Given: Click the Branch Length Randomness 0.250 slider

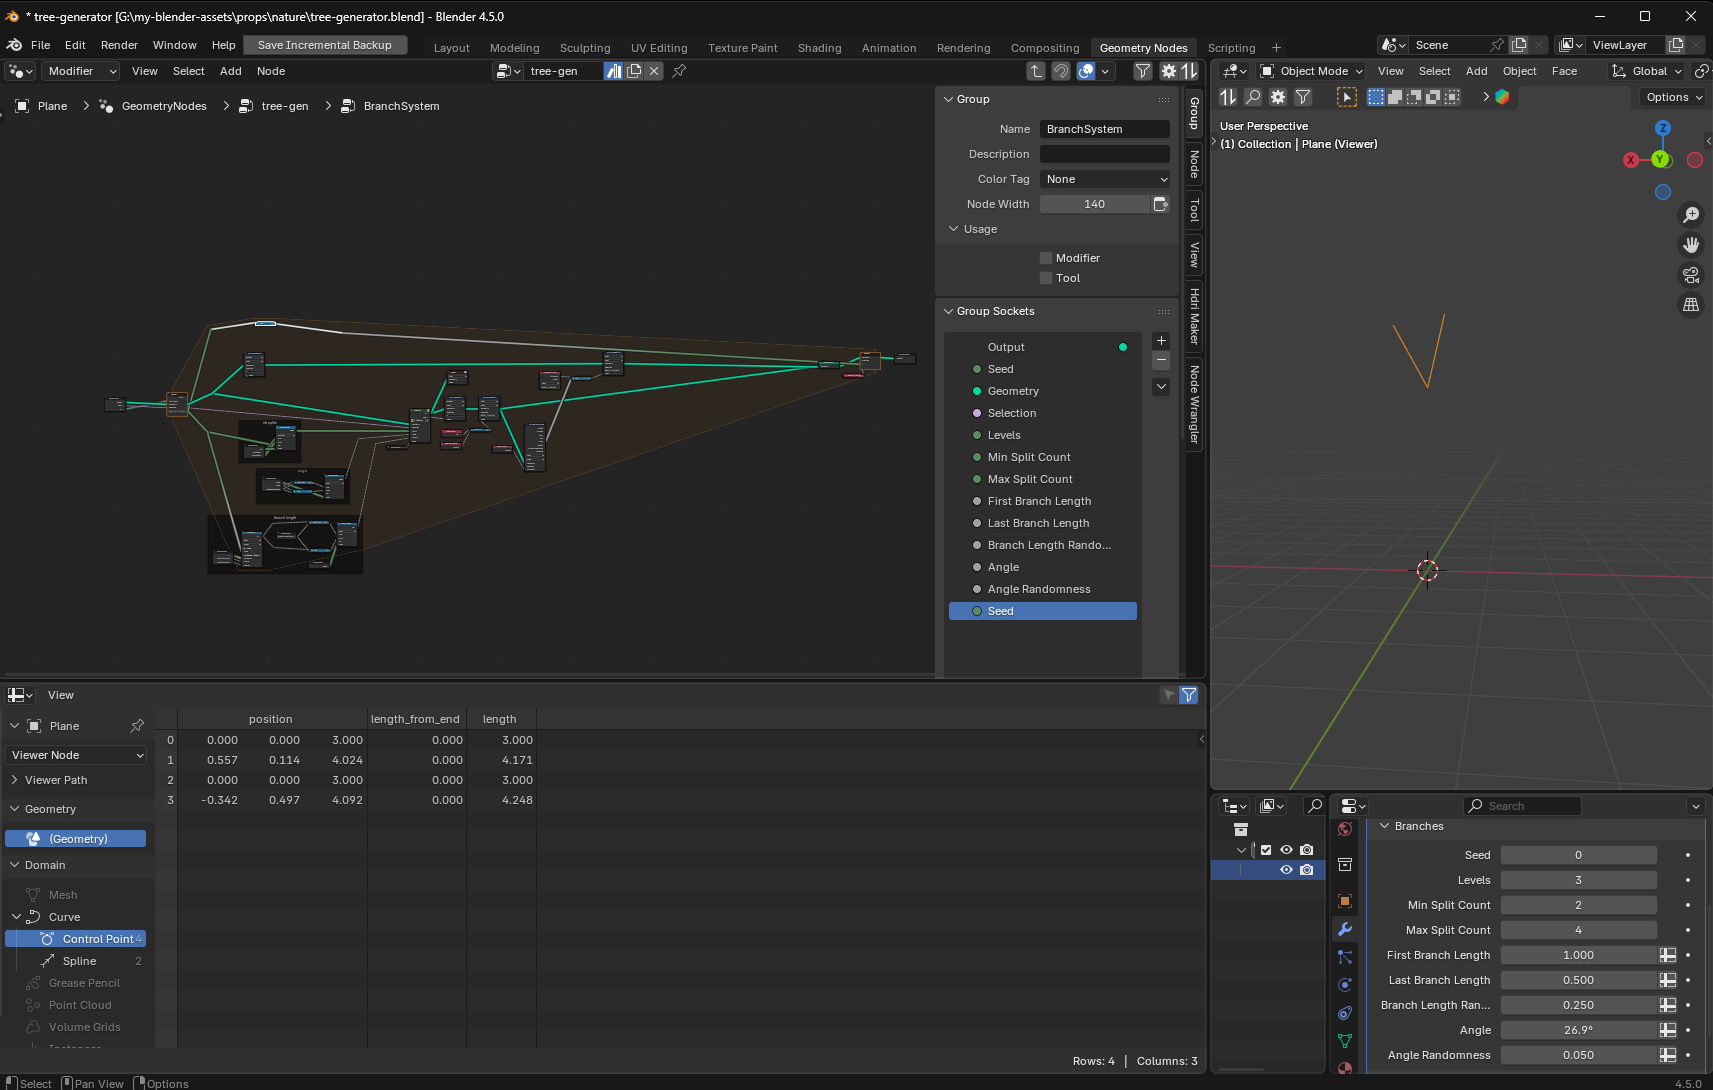Looking at the screenshot, I should 1578,1005.
